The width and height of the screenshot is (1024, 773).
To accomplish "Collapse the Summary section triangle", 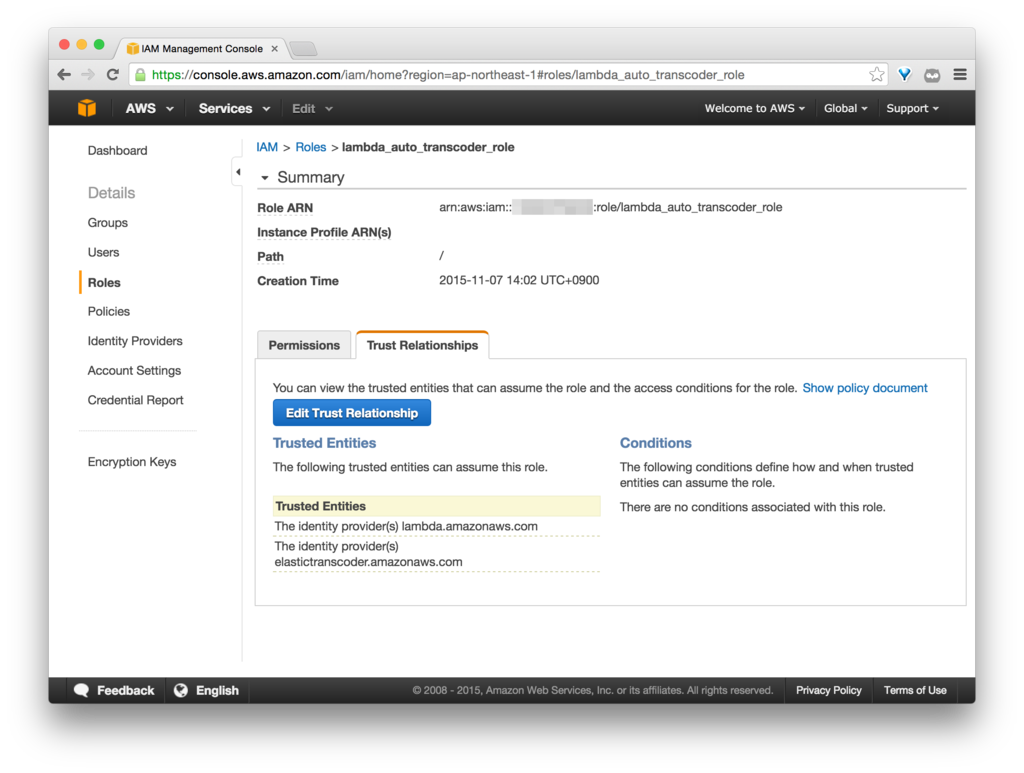I will (x=264, y=178).
